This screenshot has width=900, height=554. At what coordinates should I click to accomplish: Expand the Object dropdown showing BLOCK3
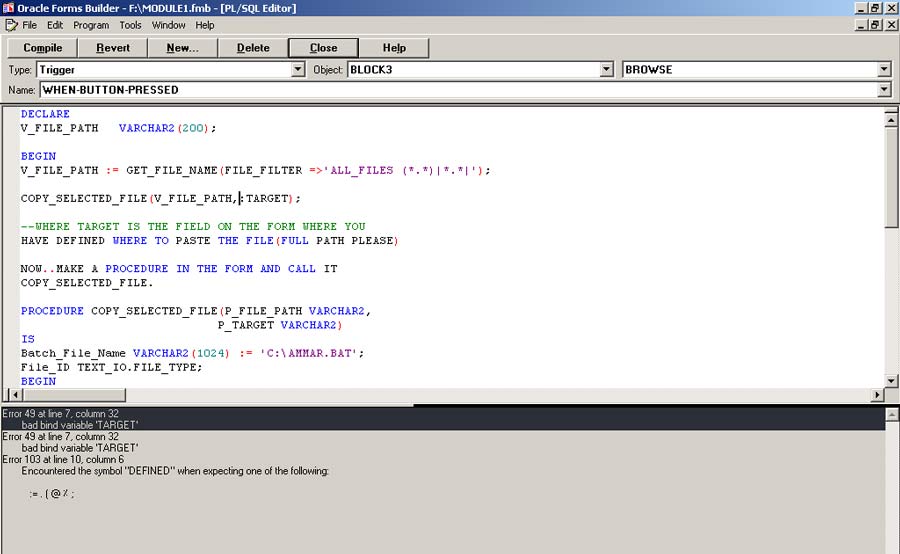tap(606, 70)
